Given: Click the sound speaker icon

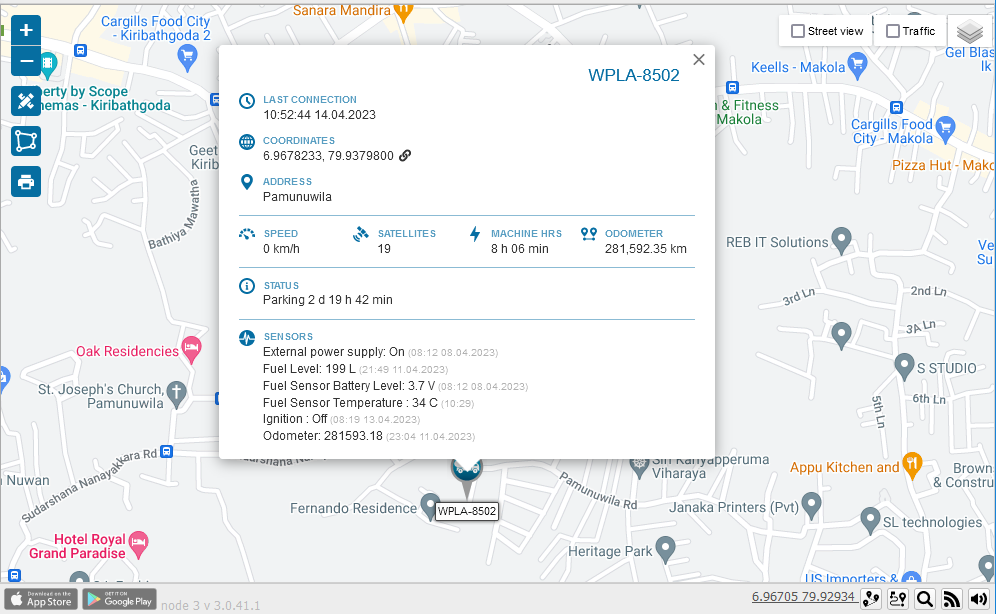Looking at the screenshot, I should [978, 598].
